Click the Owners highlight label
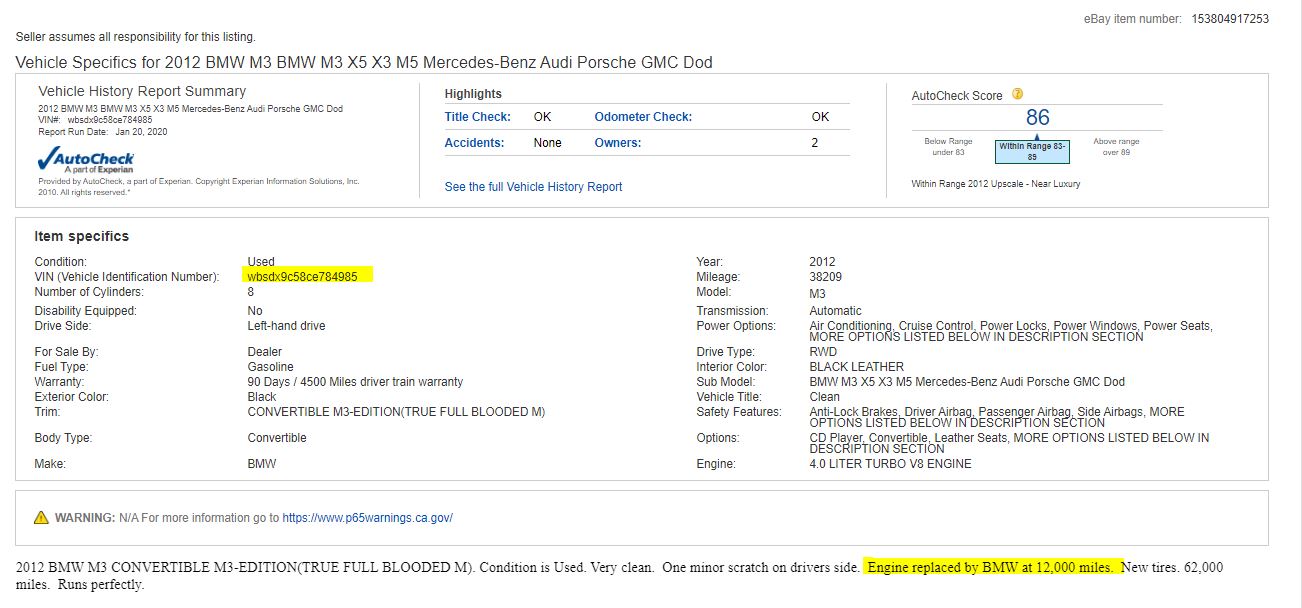Image resolution: width=1302 pixels, height=608 pixels. pos(618,143)
